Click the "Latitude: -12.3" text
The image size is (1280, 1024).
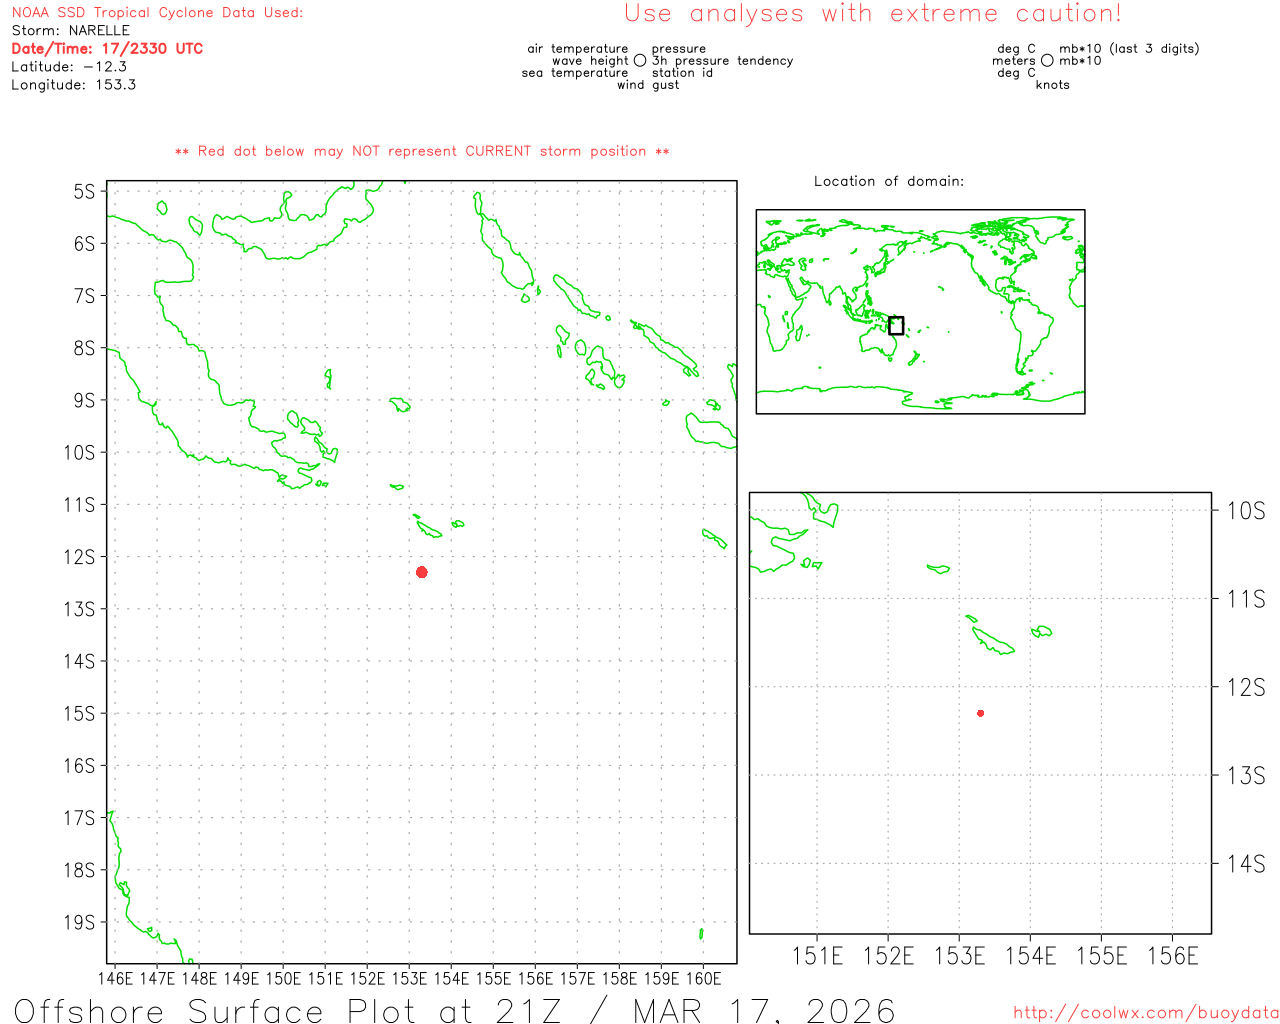(x=69, y=67)
